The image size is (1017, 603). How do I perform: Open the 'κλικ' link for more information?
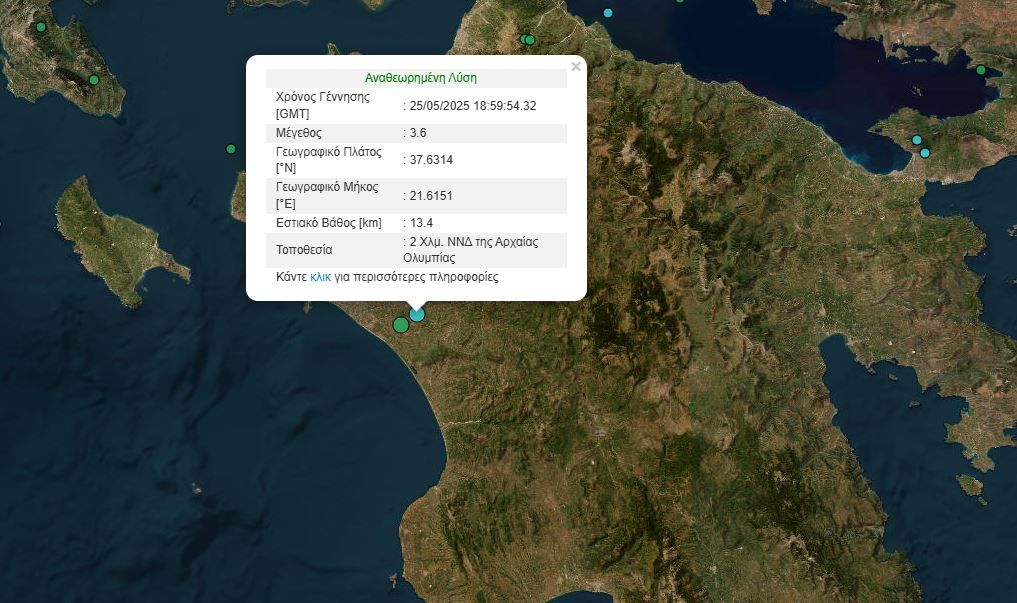click(x=320, y=277)
